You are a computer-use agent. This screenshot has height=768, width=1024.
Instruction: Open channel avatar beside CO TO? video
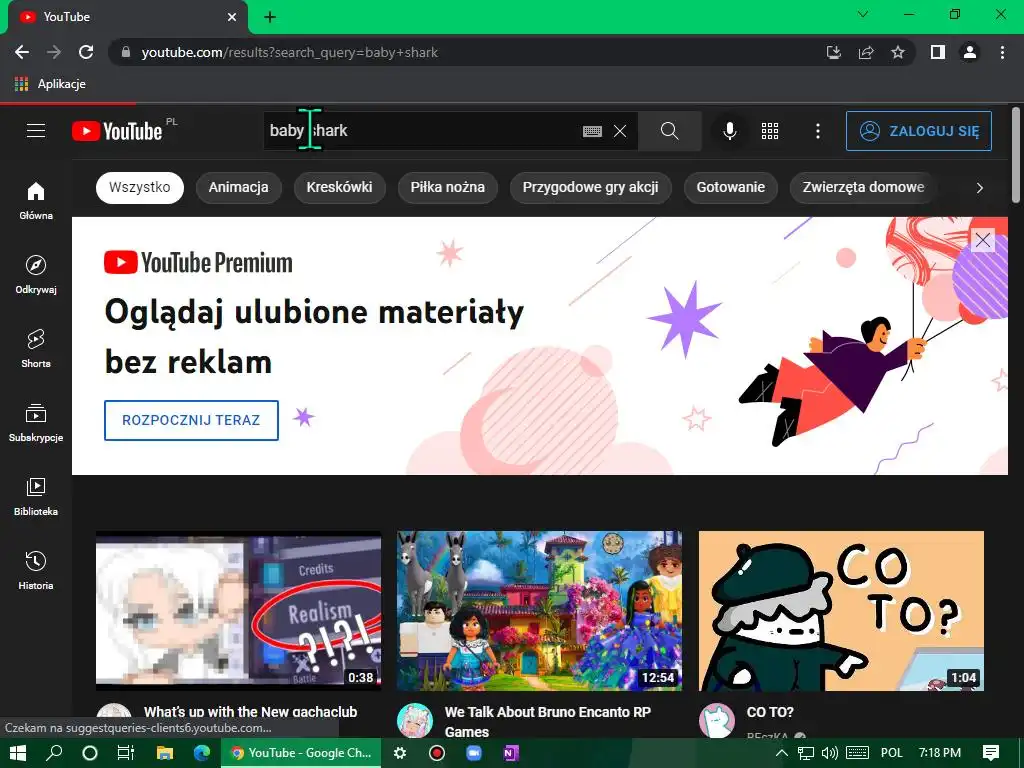pyautogui.click(x=716, y=720)
